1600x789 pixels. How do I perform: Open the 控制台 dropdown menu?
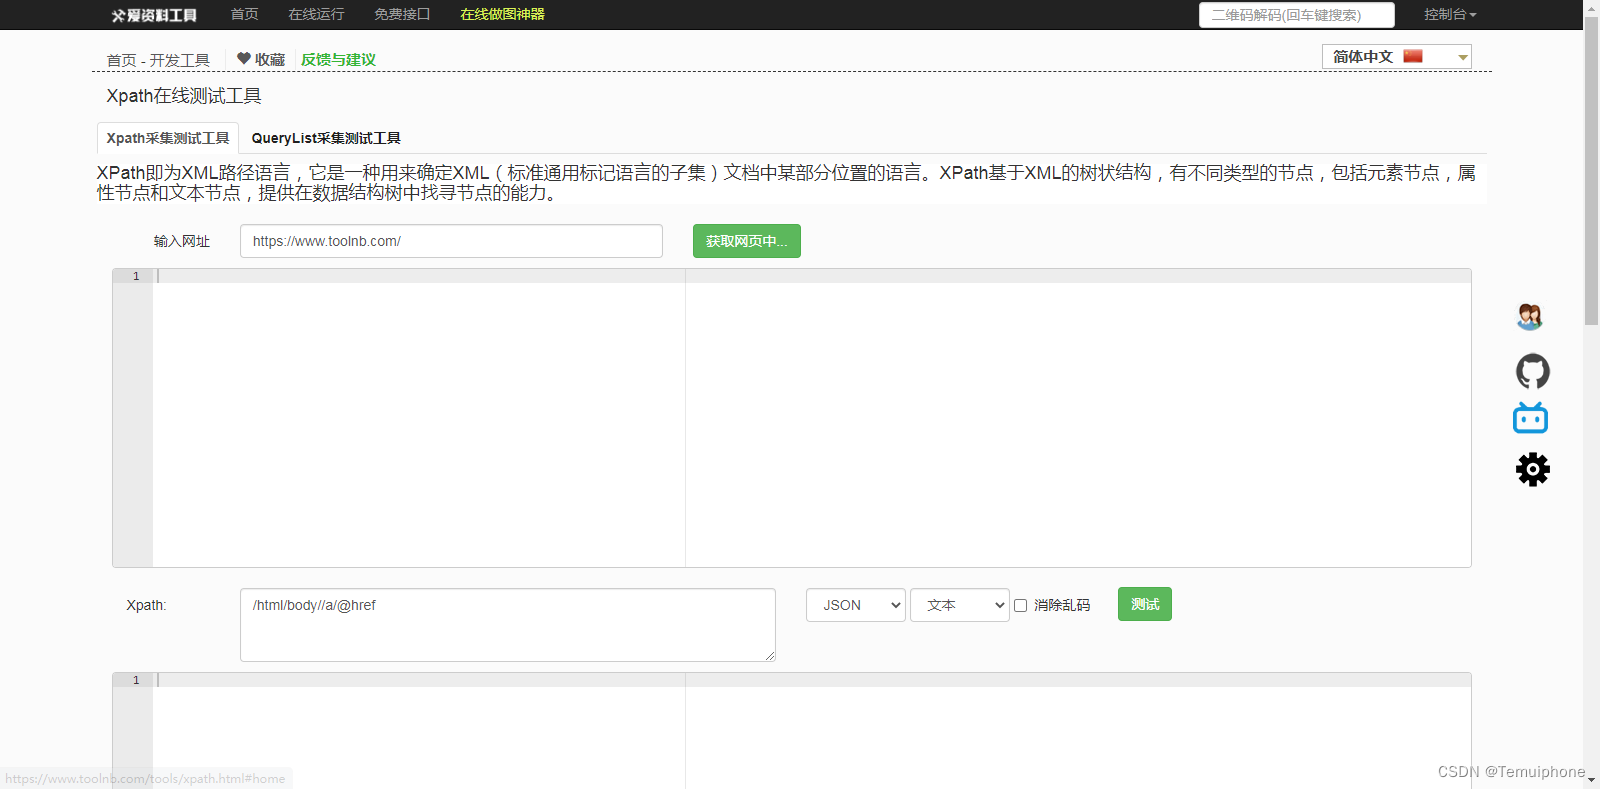(x=1450, y=15)
